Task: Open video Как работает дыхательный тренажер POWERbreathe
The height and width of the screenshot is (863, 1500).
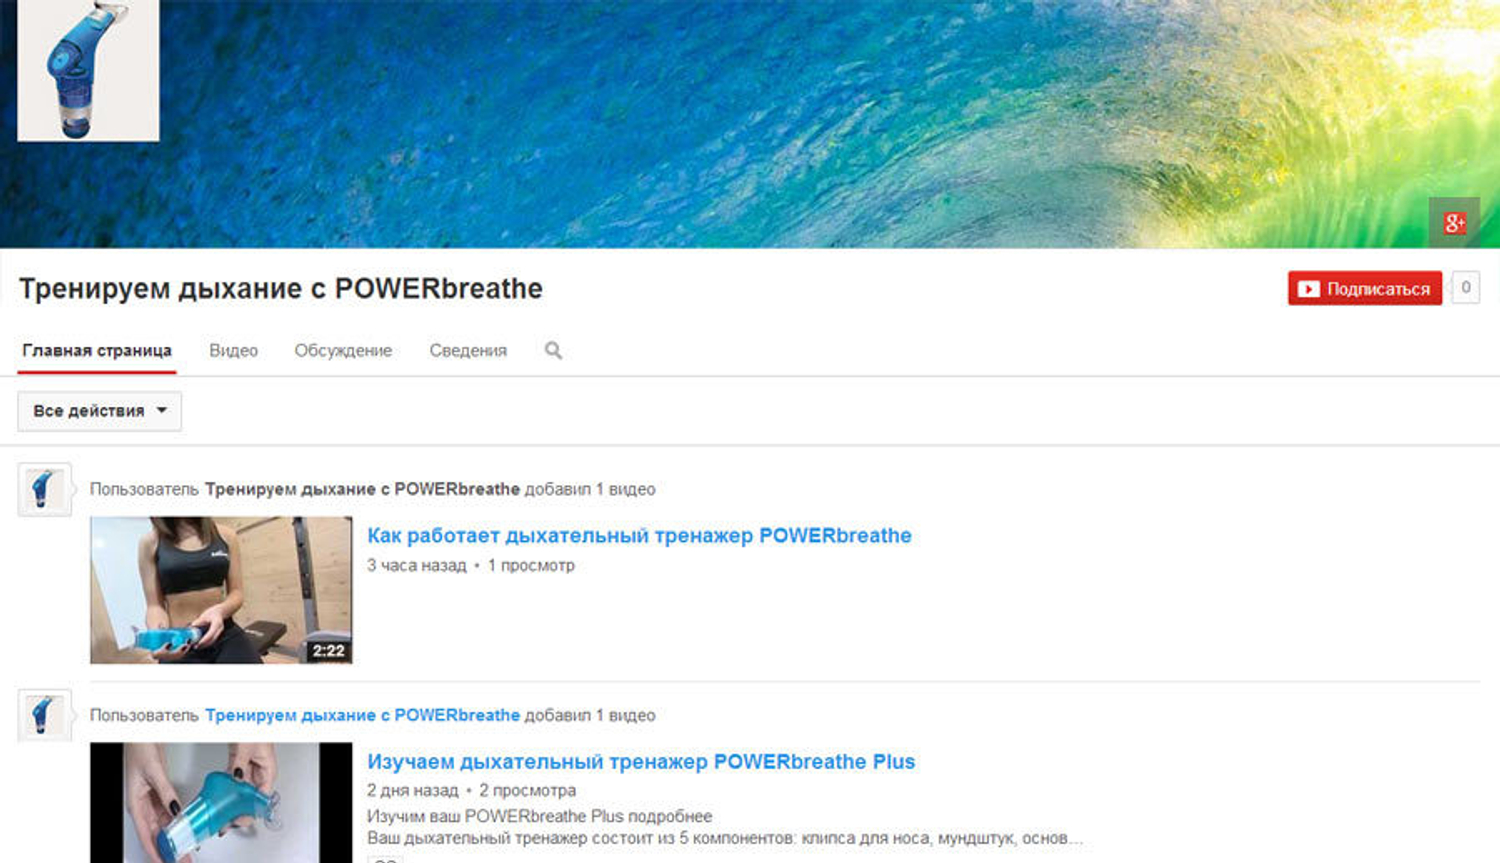Action: coord(639,536)
